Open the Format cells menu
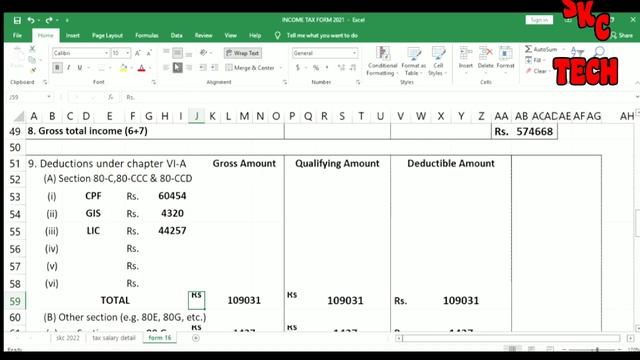640x360 pixels. tap(505, 59)
